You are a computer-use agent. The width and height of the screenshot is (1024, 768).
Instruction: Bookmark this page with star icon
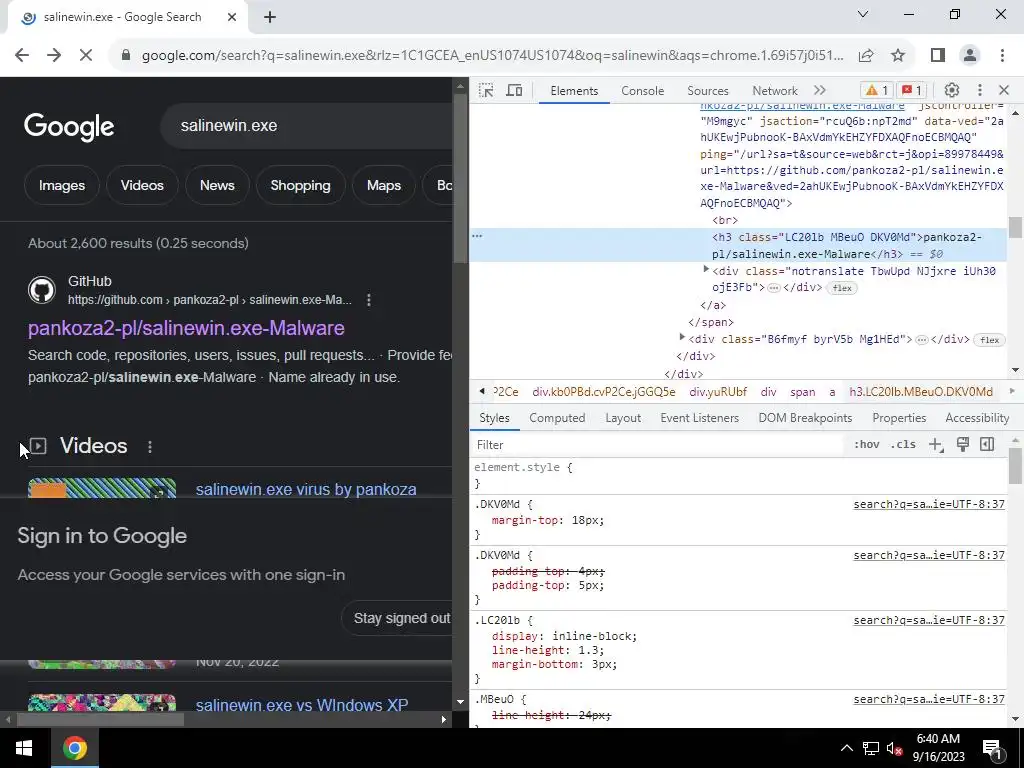tap(898, 56)
